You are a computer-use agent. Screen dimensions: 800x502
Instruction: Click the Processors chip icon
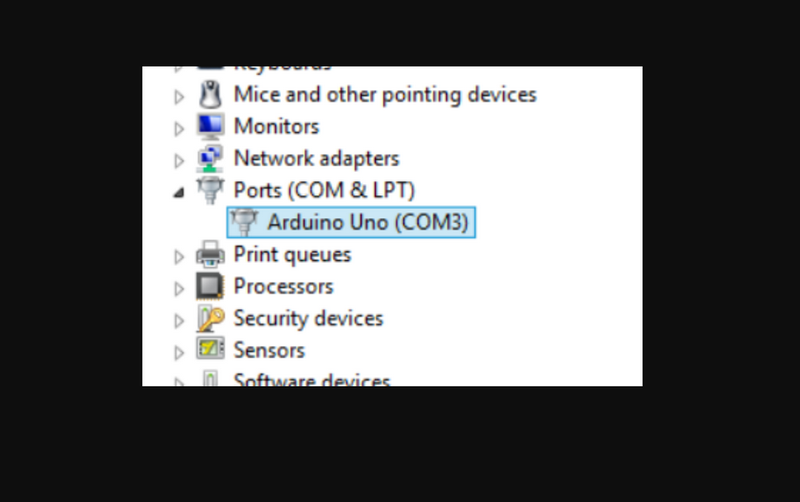click(x=210, y=287)
